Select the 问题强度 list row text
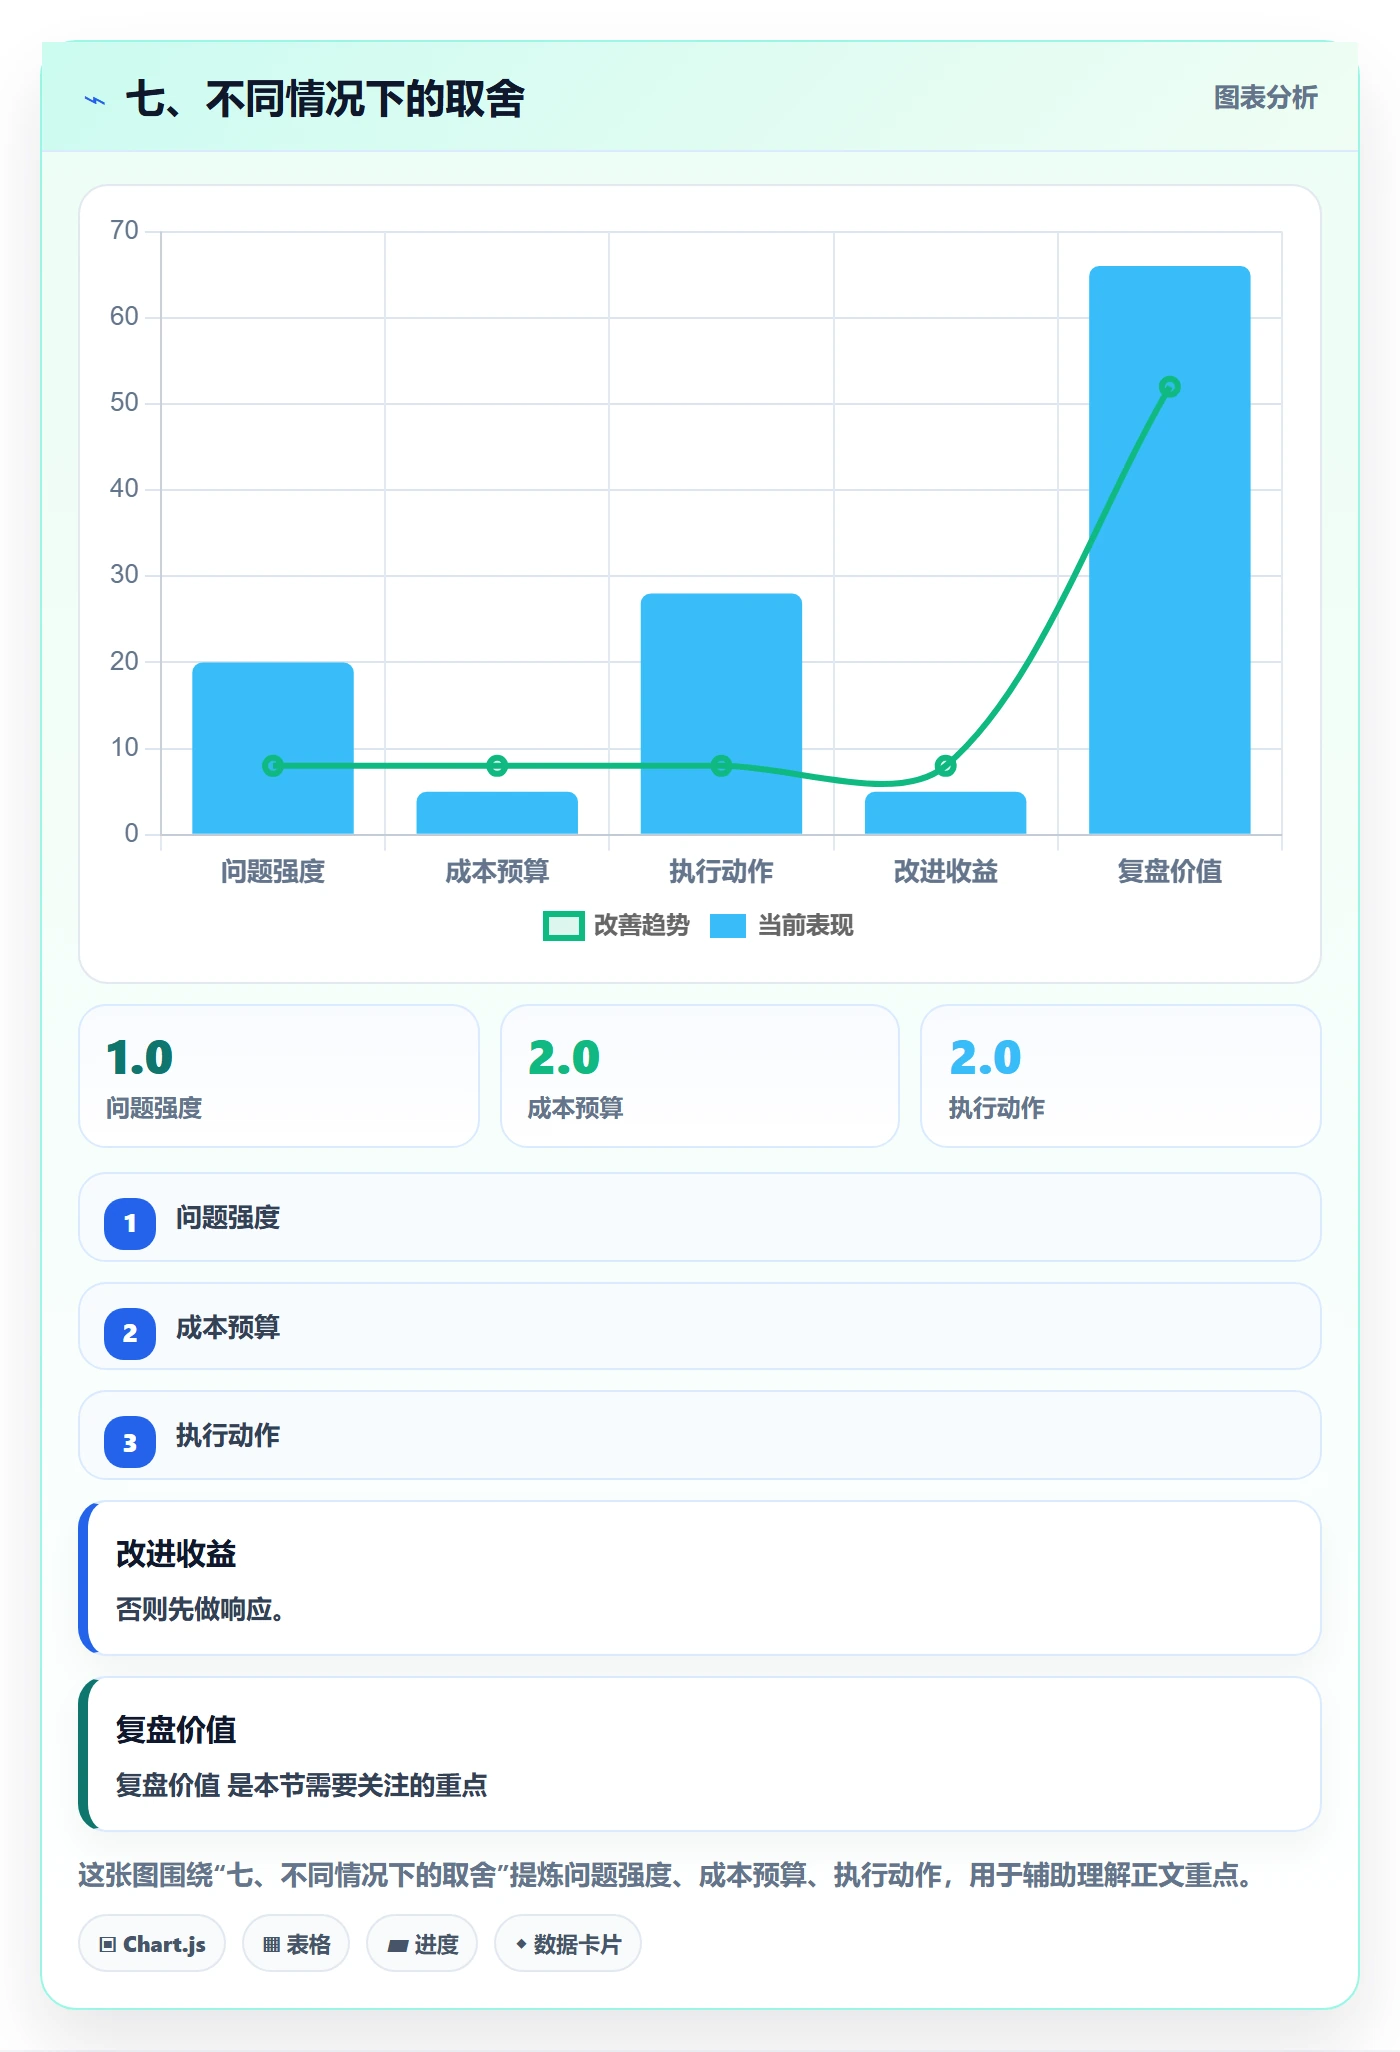1400x2052 pixels. tap(228, 1218)
